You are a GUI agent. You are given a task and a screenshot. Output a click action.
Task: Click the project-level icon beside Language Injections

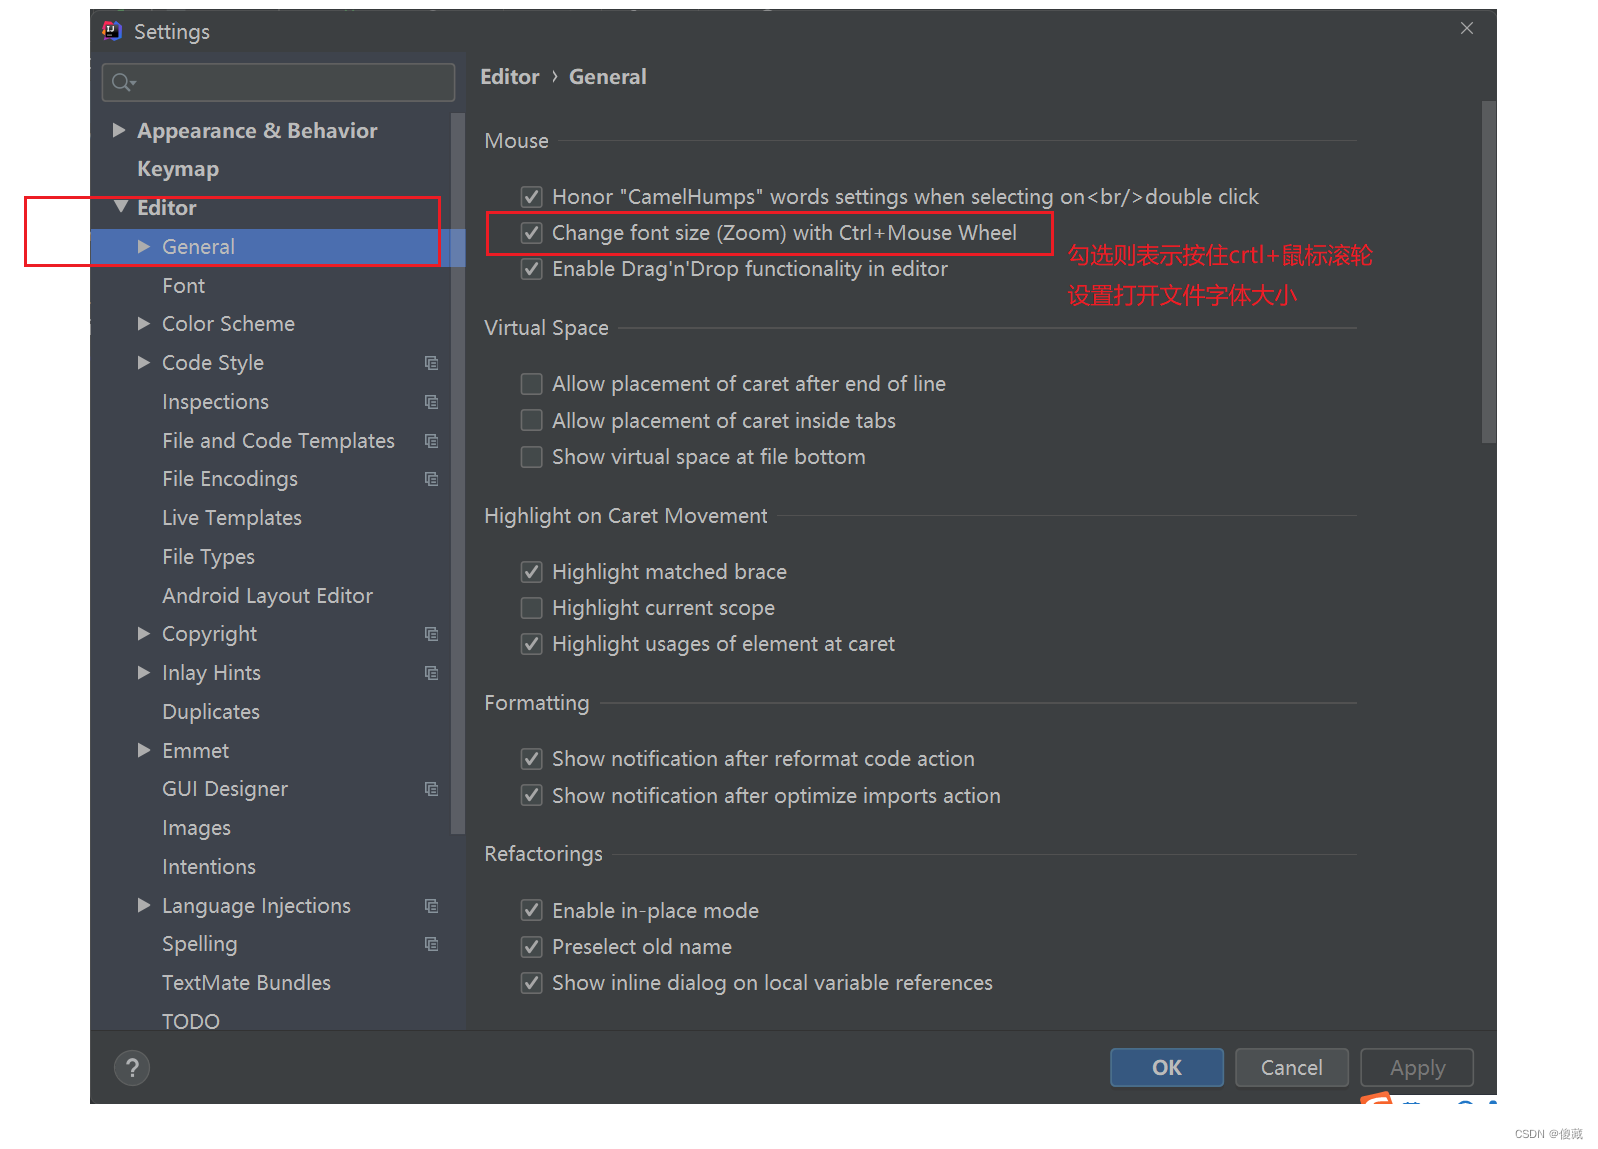pyautogui.click(x=431, y=906)
